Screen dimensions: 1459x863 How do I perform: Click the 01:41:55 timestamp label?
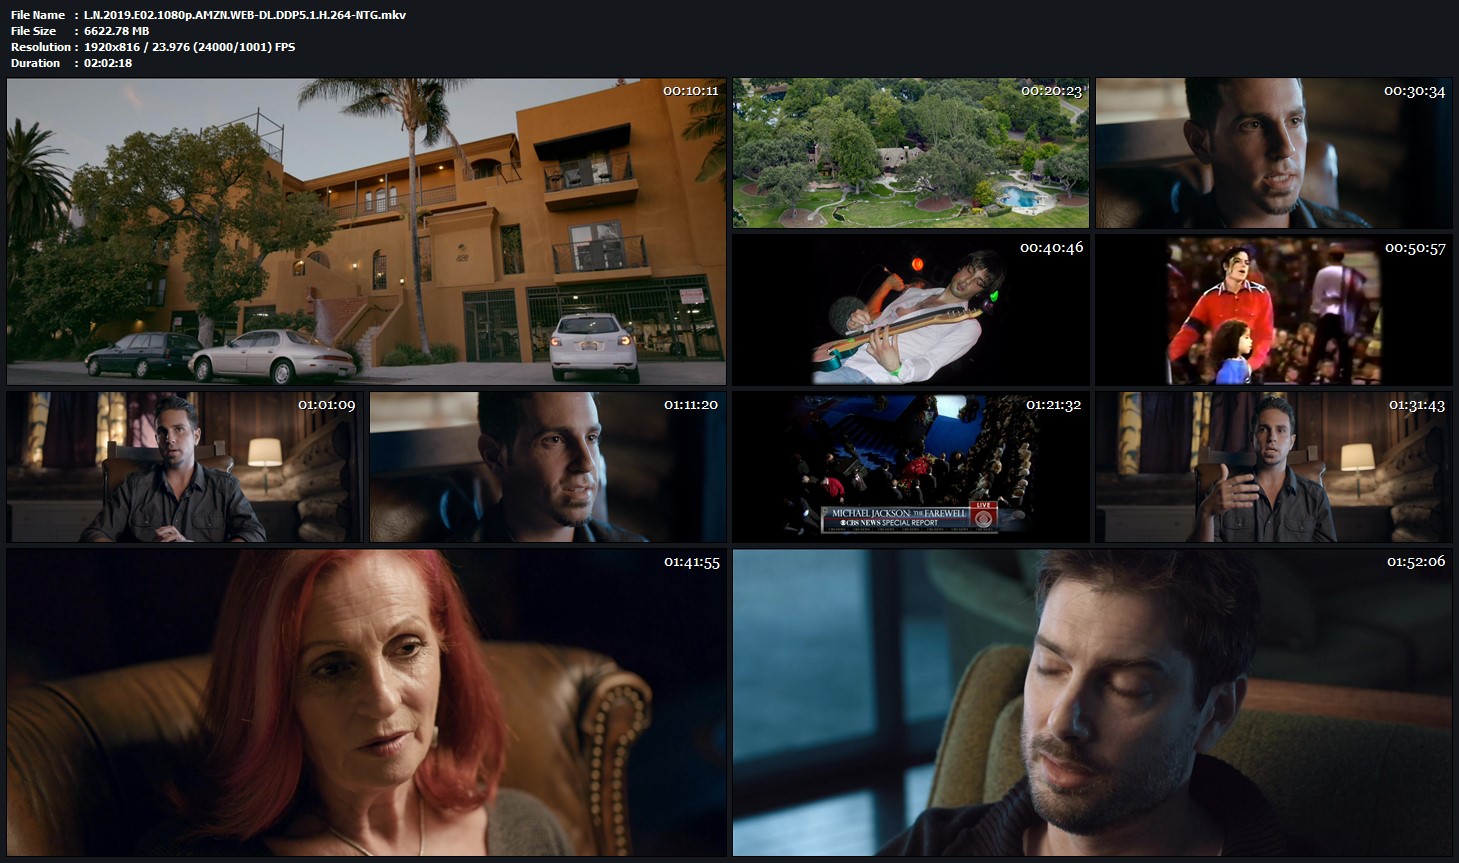691,562
